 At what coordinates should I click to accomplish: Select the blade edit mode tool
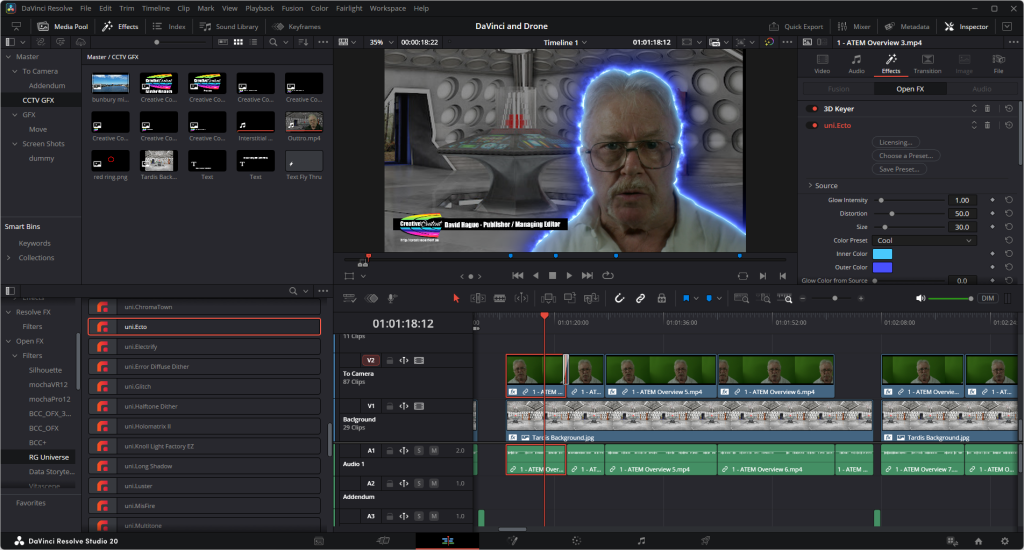click(x=500, y=299)
